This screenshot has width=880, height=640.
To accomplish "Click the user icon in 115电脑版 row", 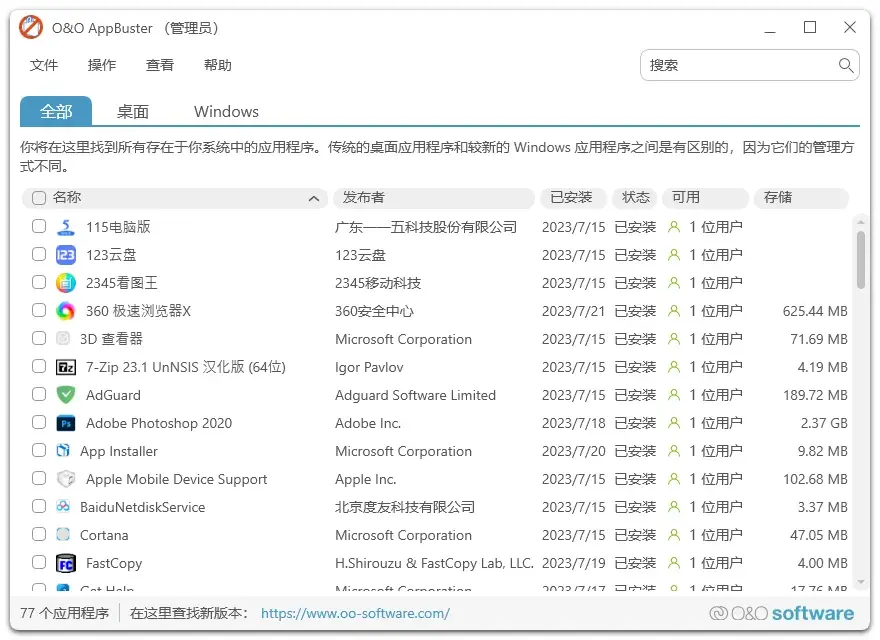I will coord(673,227).
